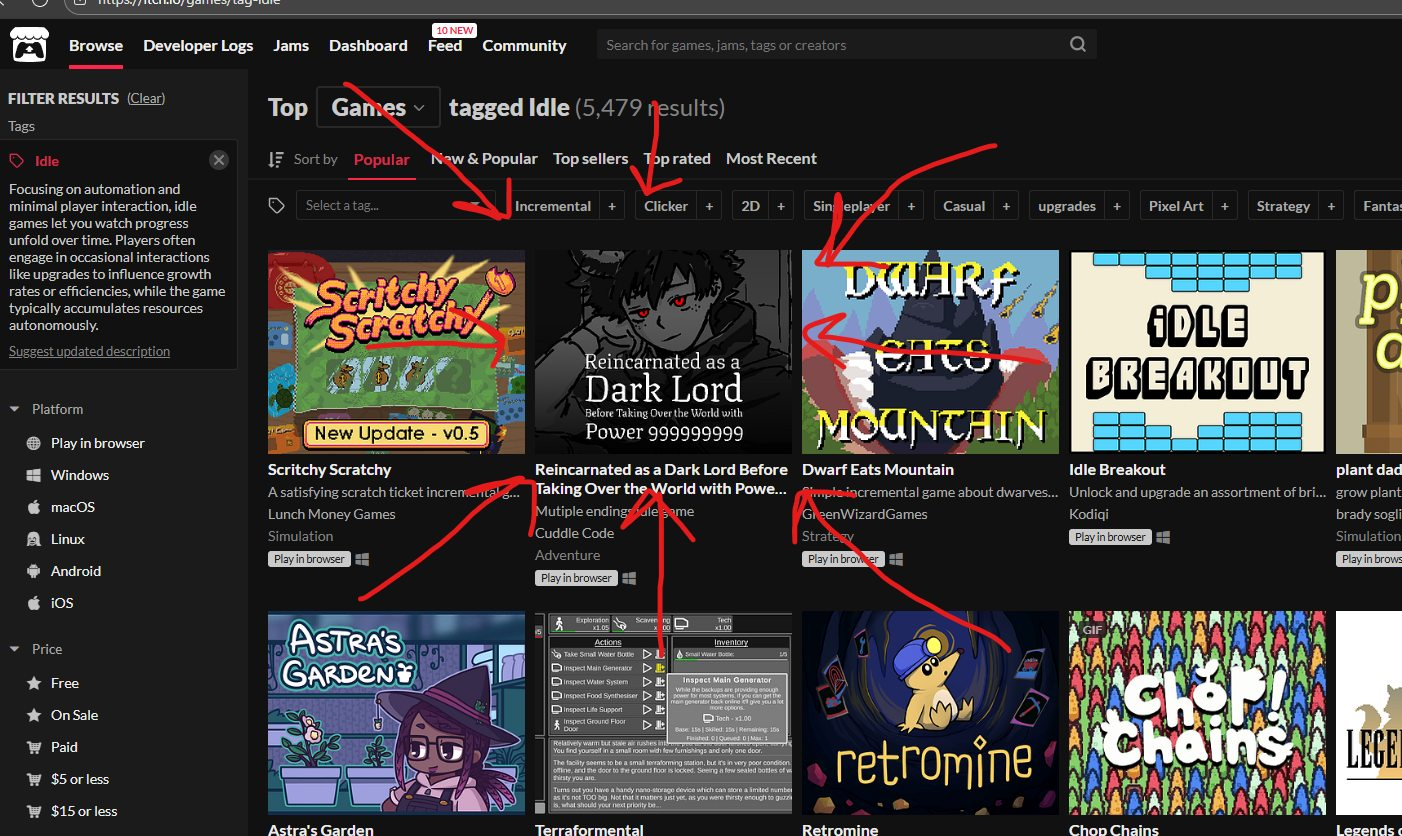
Task: Type in the Select a tag field
Action: (x=380, y=206)
